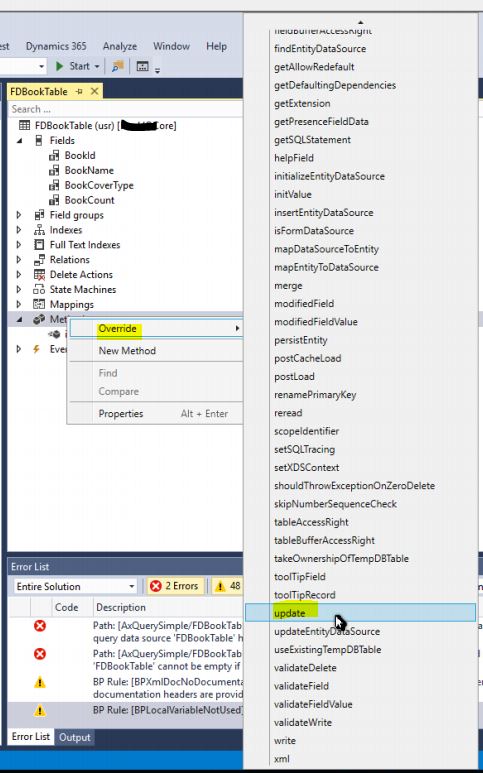Select New Method in context menu
The image size is (483, 773).
tap(127, 351)
